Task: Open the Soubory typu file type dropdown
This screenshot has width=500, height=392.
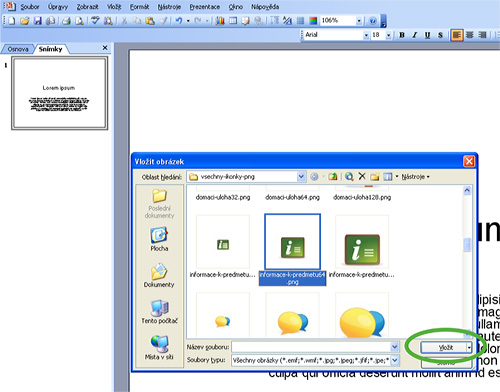Action: (395, 360)
